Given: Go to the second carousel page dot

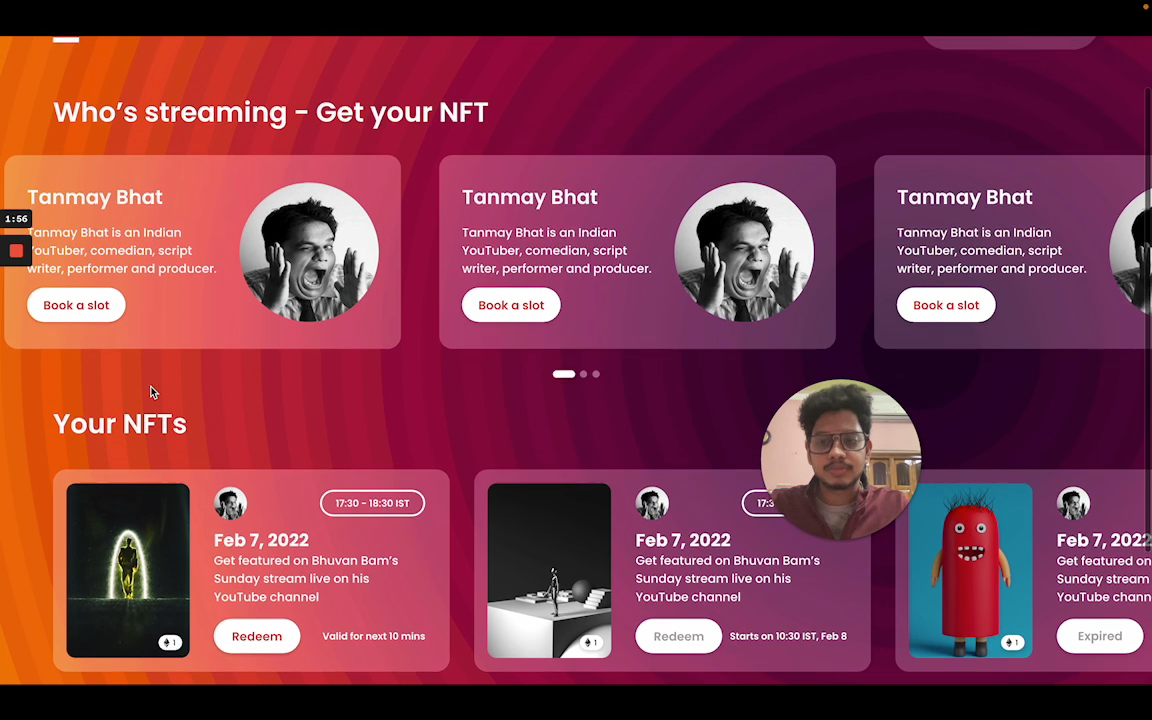Looking at the screenshot, I should pos(583,374).
